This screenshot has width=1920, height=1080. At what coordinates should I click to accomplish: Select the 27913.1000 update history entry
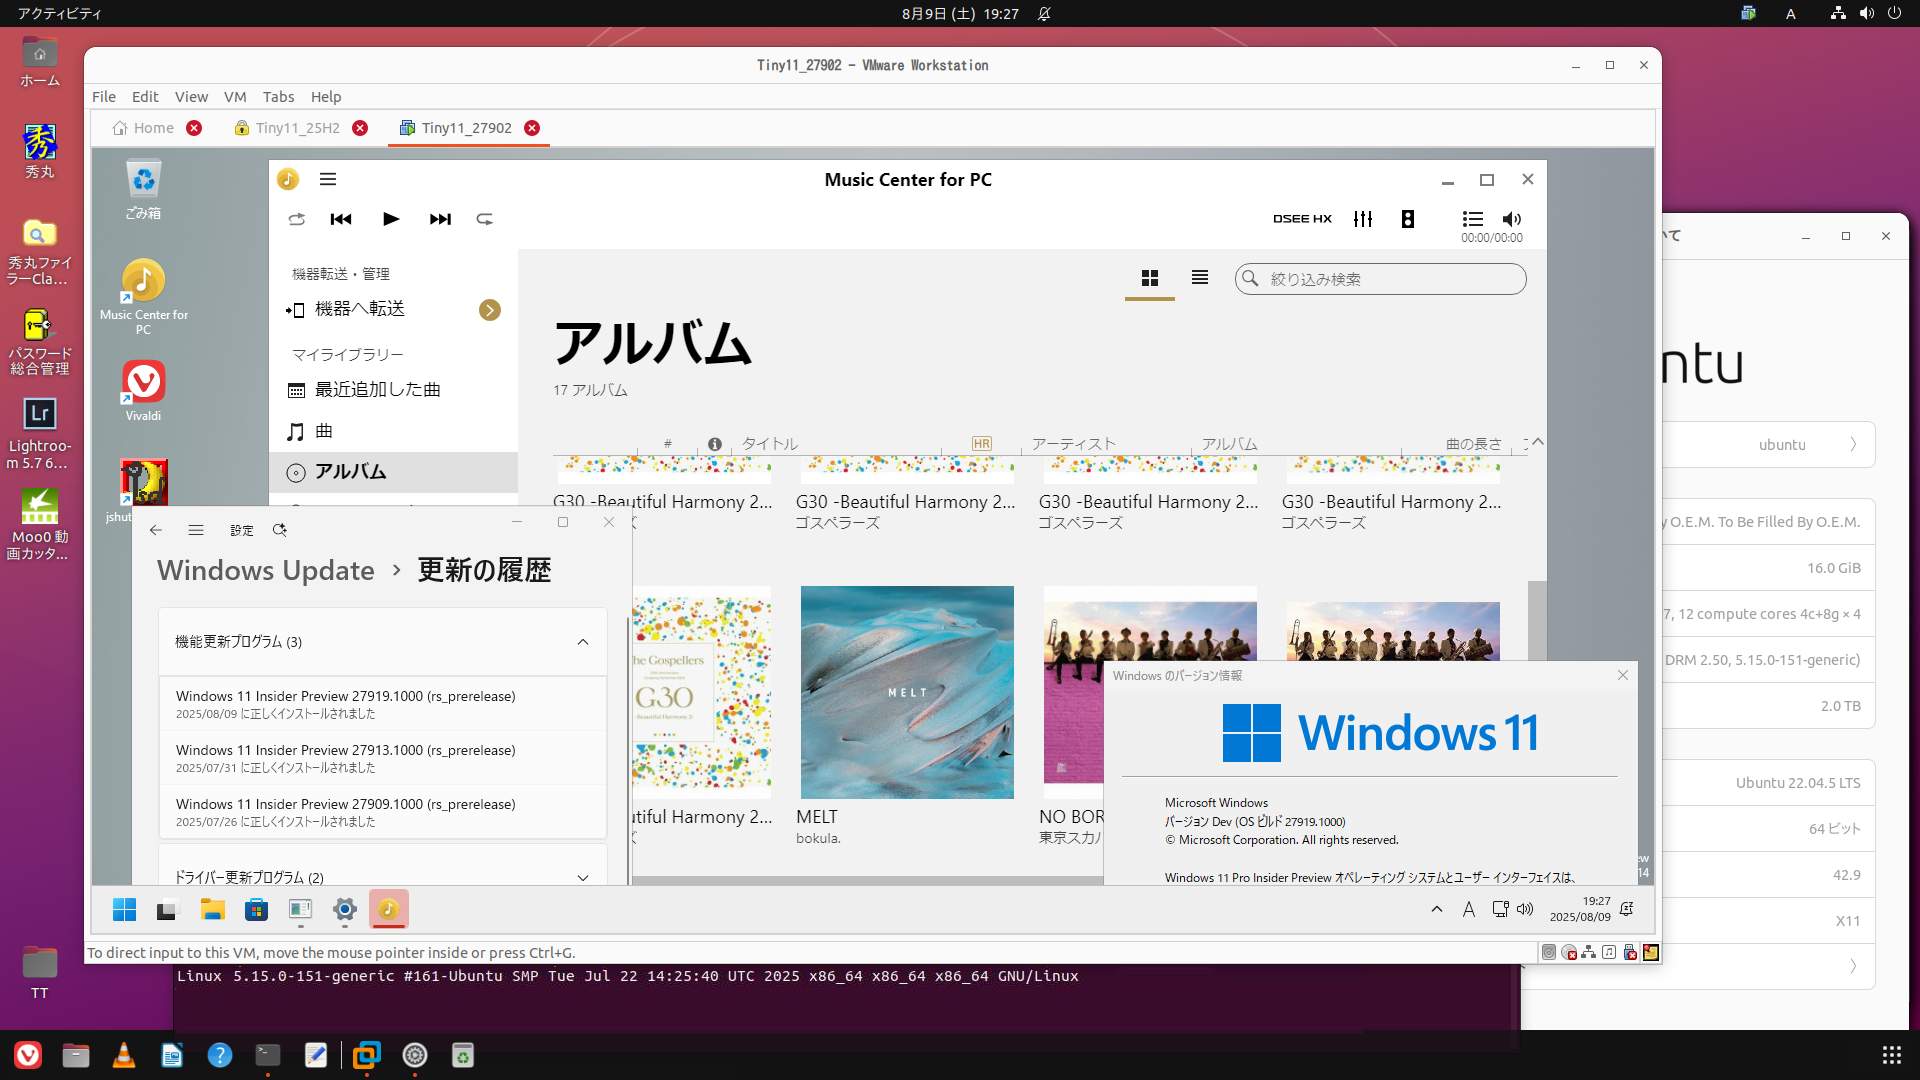[x=383, y=758]
